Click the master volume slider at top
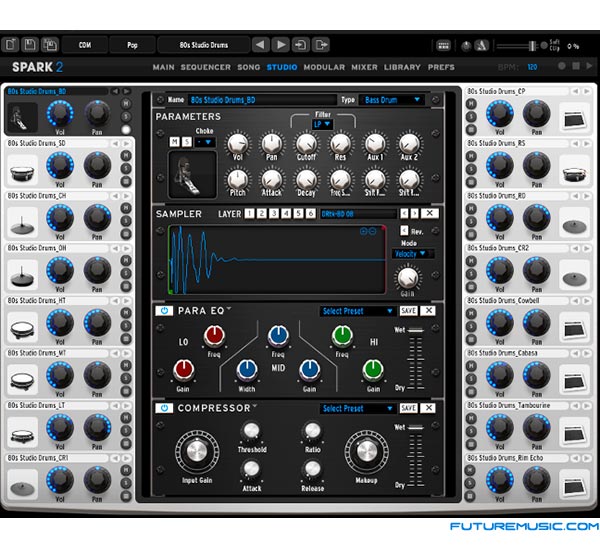 pos(517,46)
